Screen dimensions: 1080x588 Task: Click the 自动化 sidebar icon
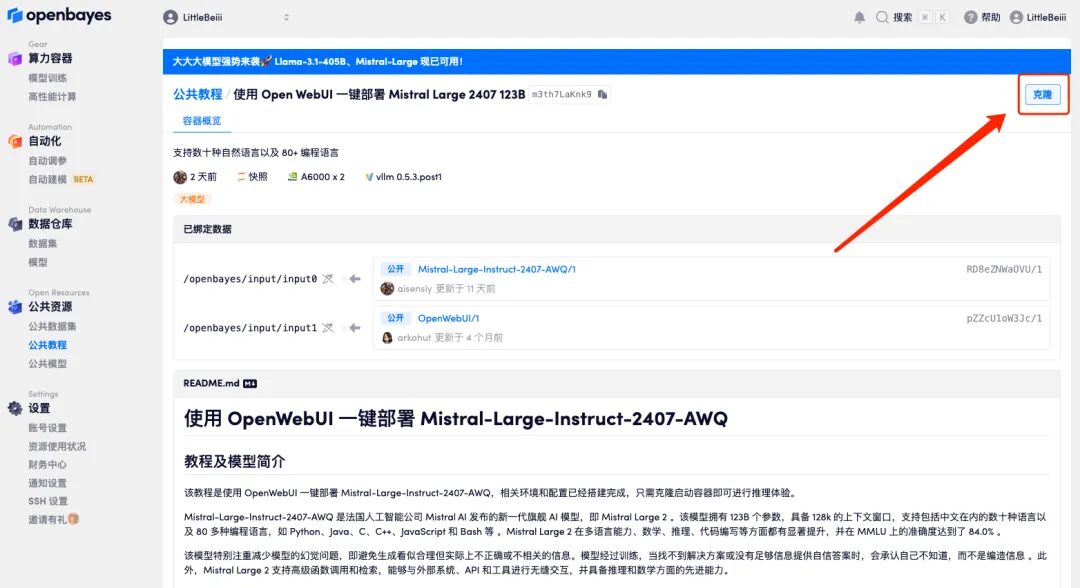point(15,142)
